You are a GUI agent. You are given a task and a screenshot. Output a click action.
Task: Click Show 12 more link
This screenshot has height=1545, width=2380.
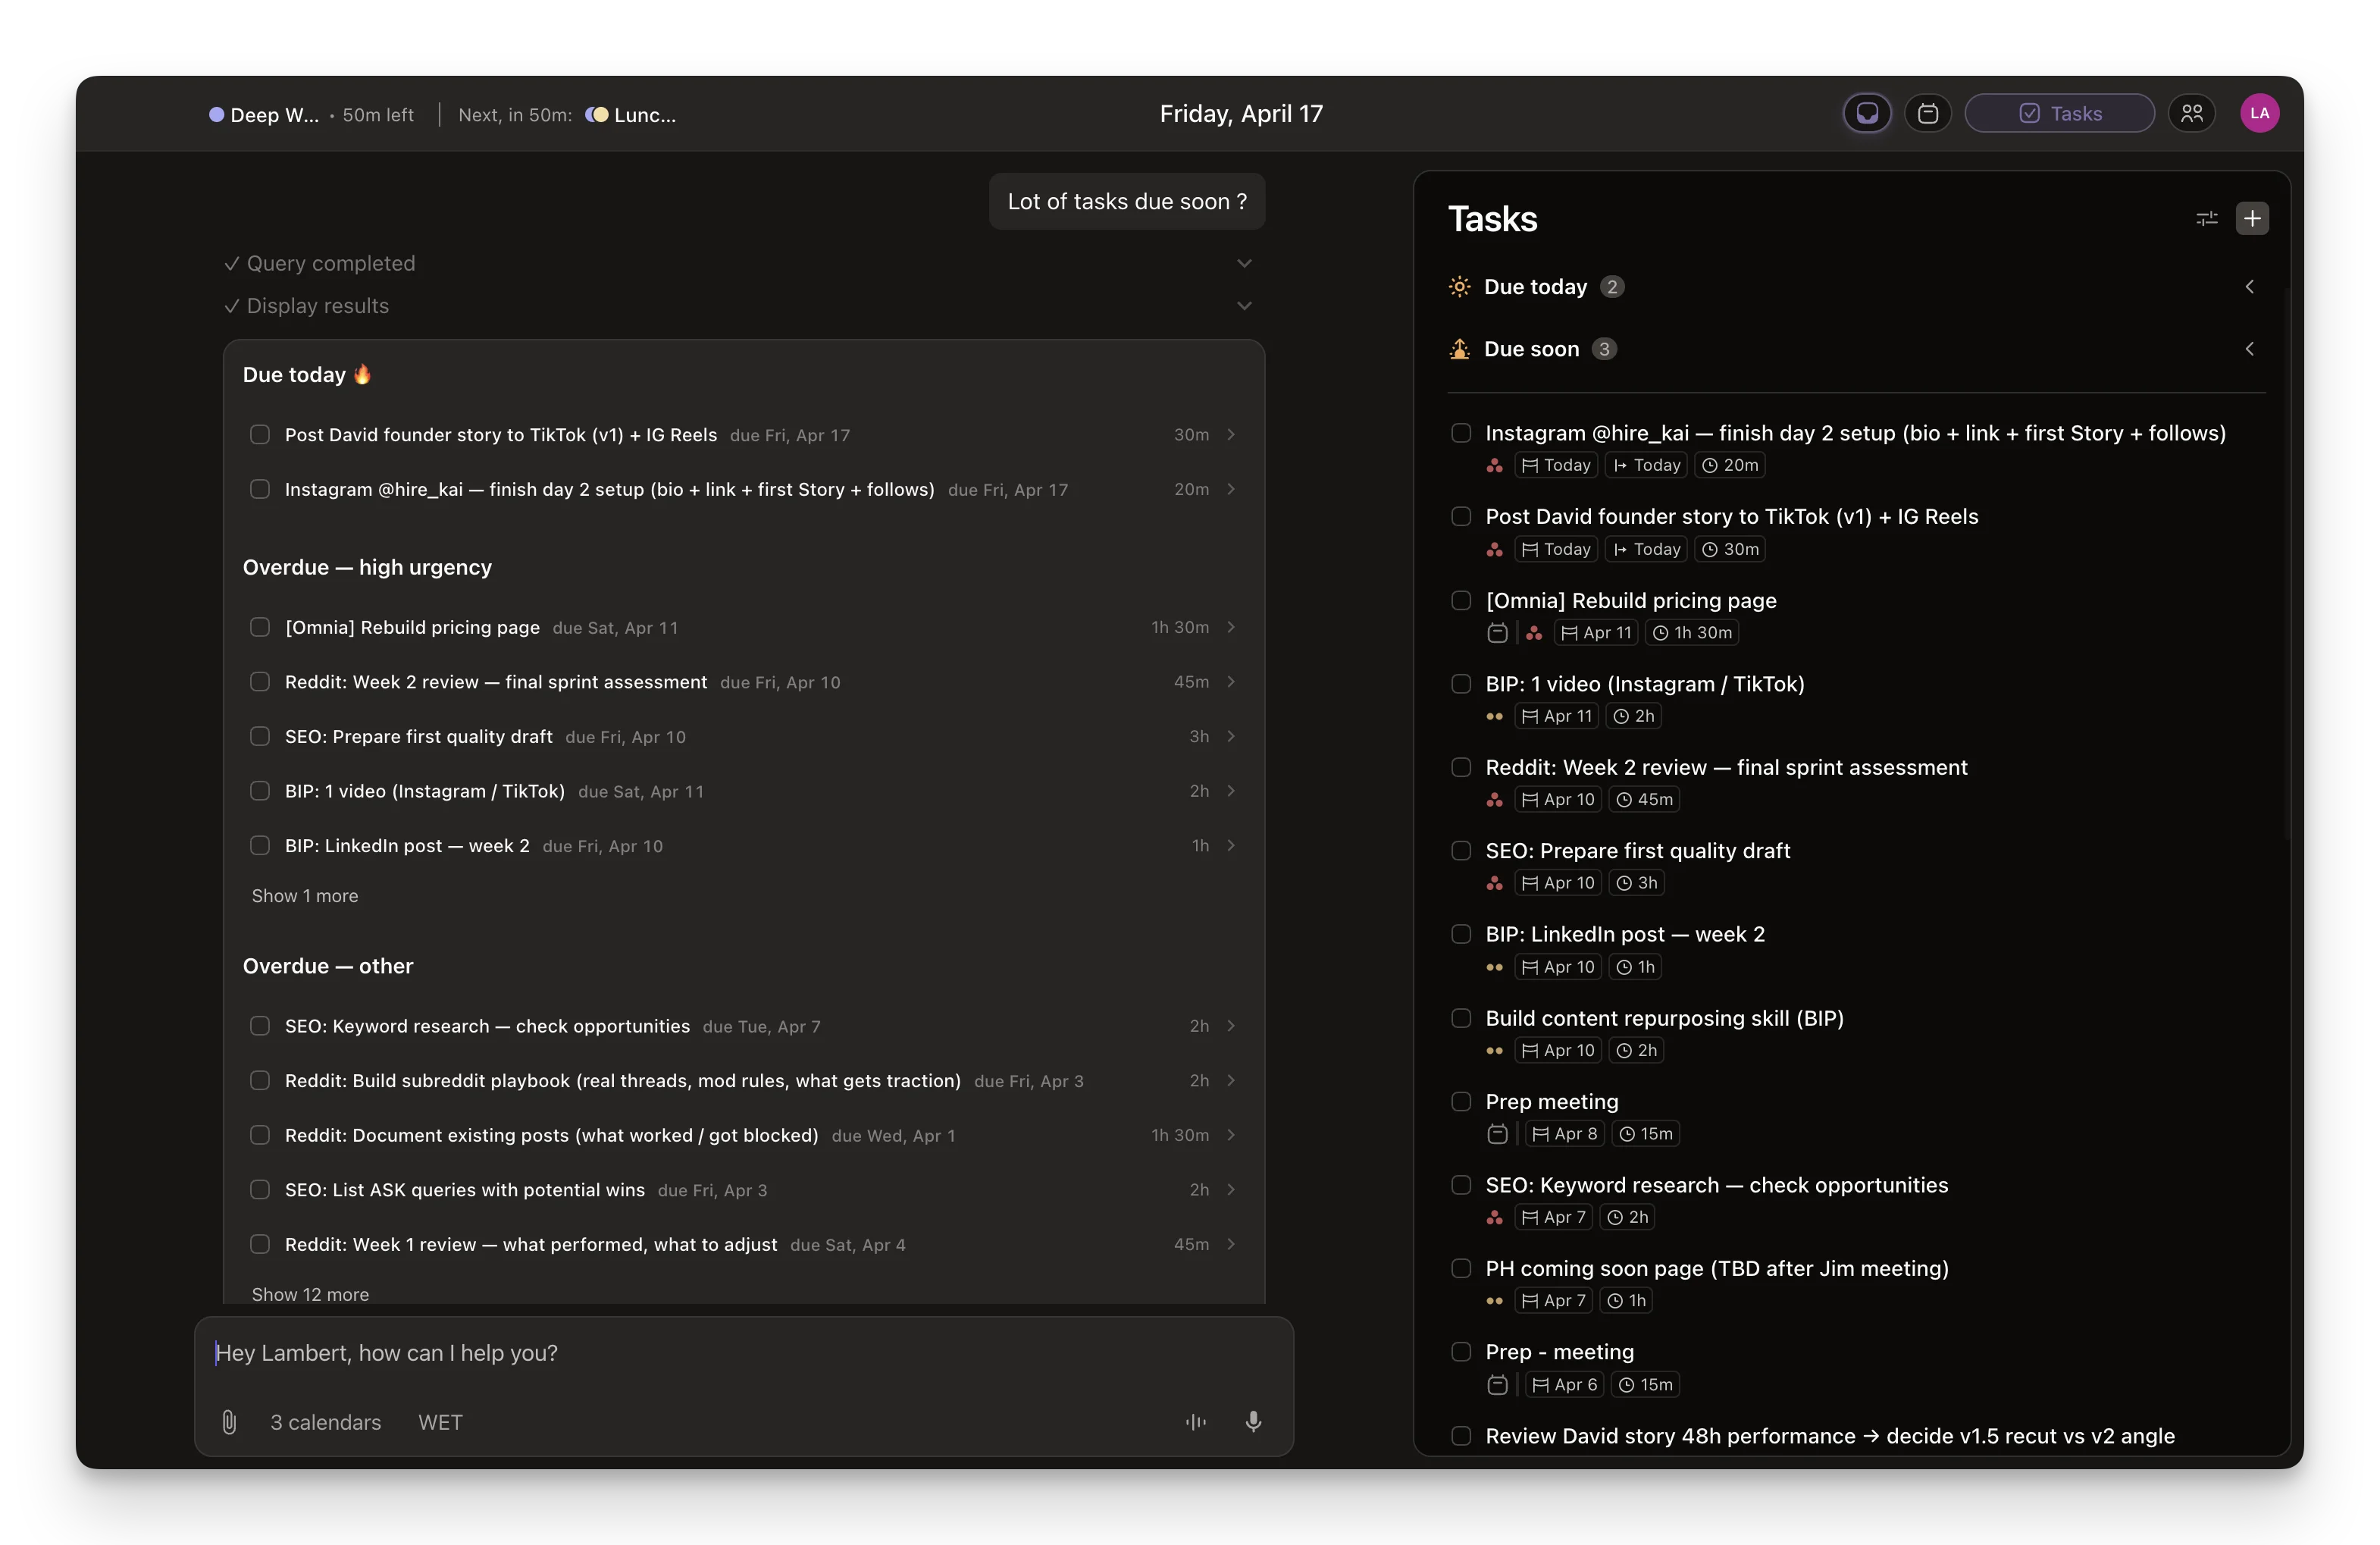[x=310, y=1293]
